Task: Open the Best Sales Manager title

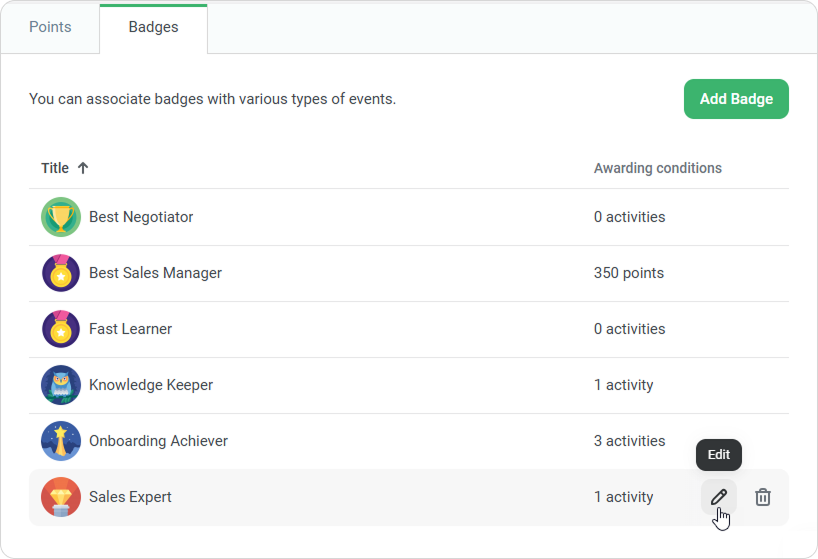Action: tap(155, 273)
